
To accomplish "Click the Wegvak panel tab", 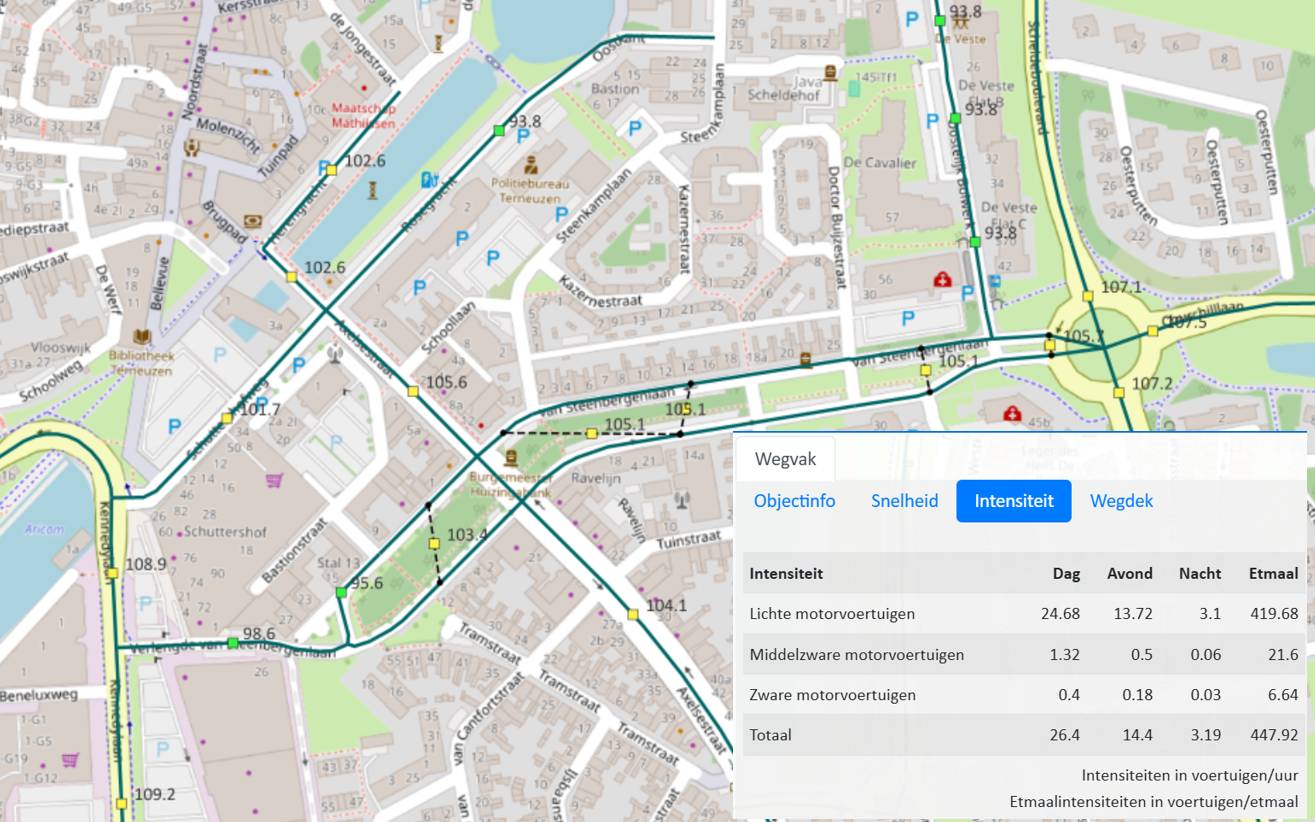I will 785,459.
